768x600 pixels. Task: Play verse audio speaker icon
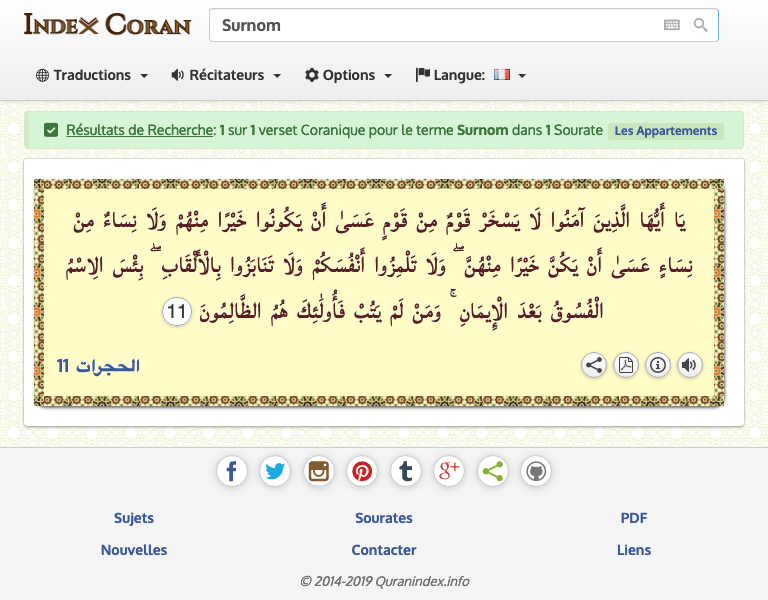[689, 365]
